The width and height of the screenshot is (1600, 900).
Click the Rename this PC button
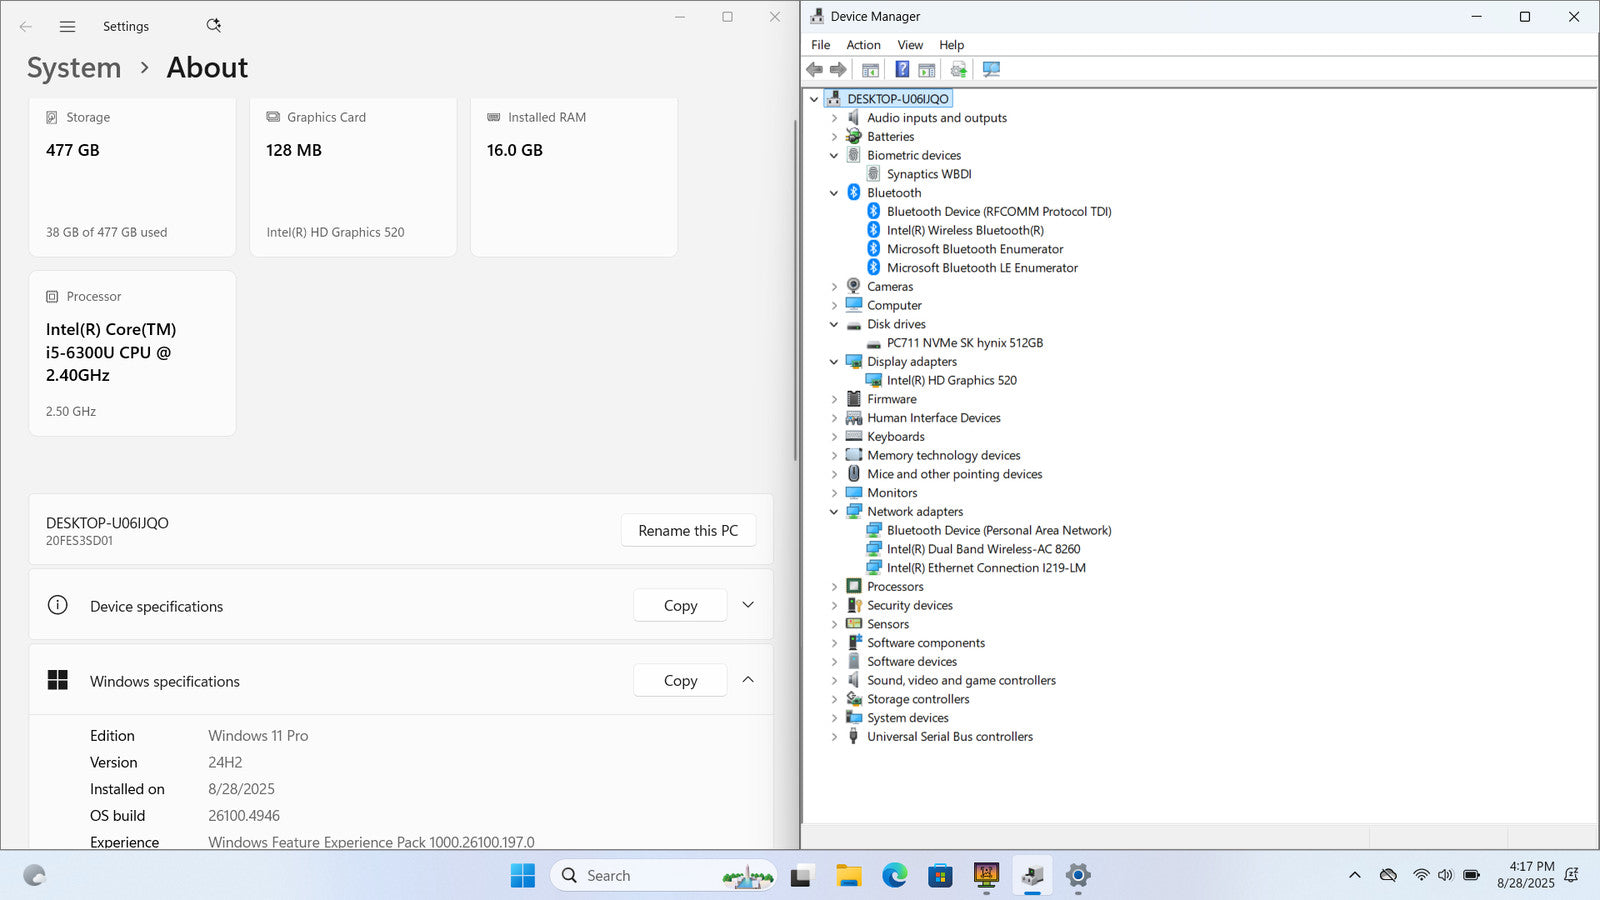tap(688, 531)
